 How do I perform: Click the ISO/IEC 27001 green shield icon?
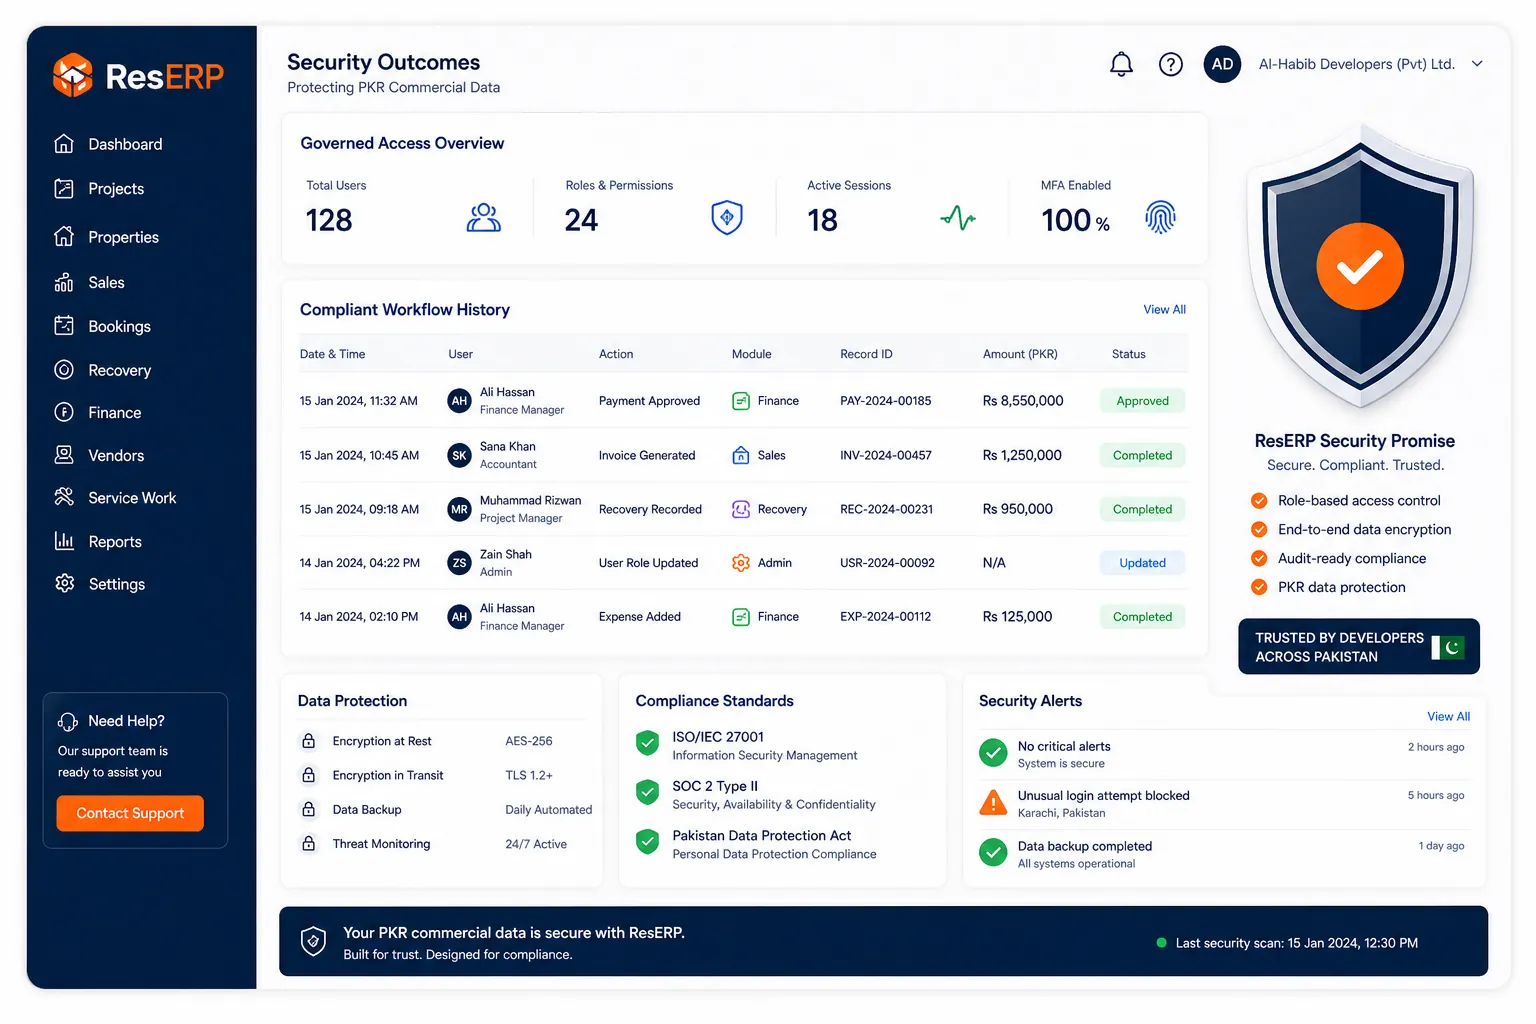click(x=648, y=743)
